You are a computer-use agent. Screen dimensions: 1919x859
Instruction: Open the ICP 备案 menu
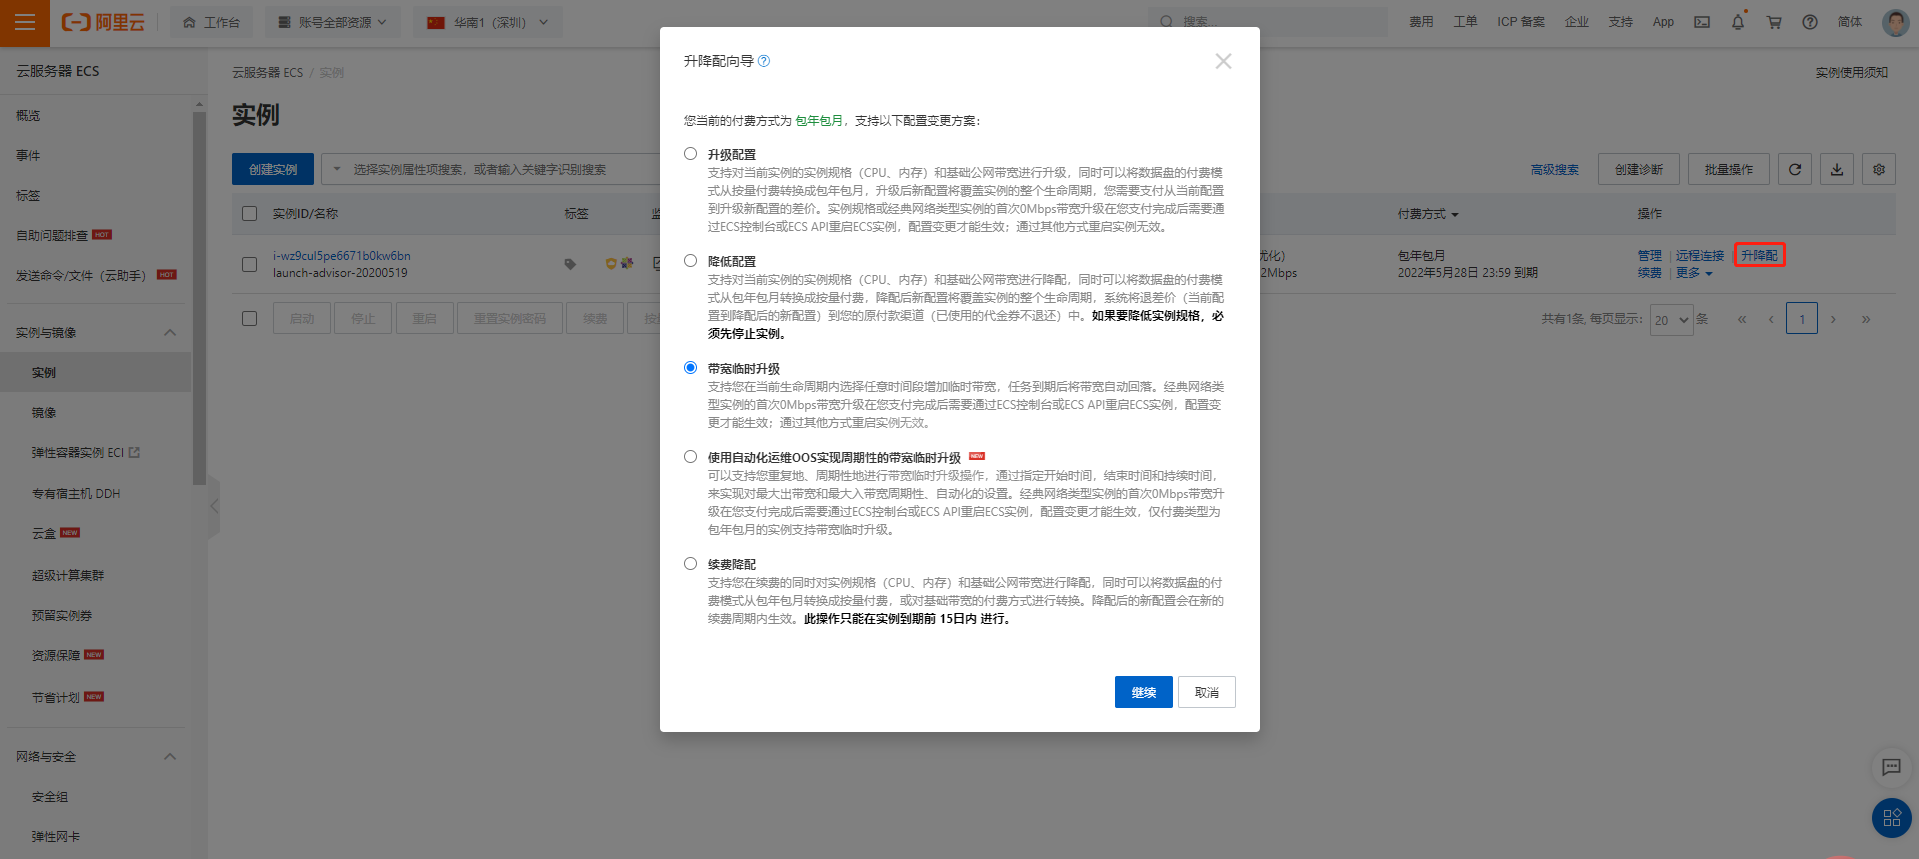click(1521, 22)
